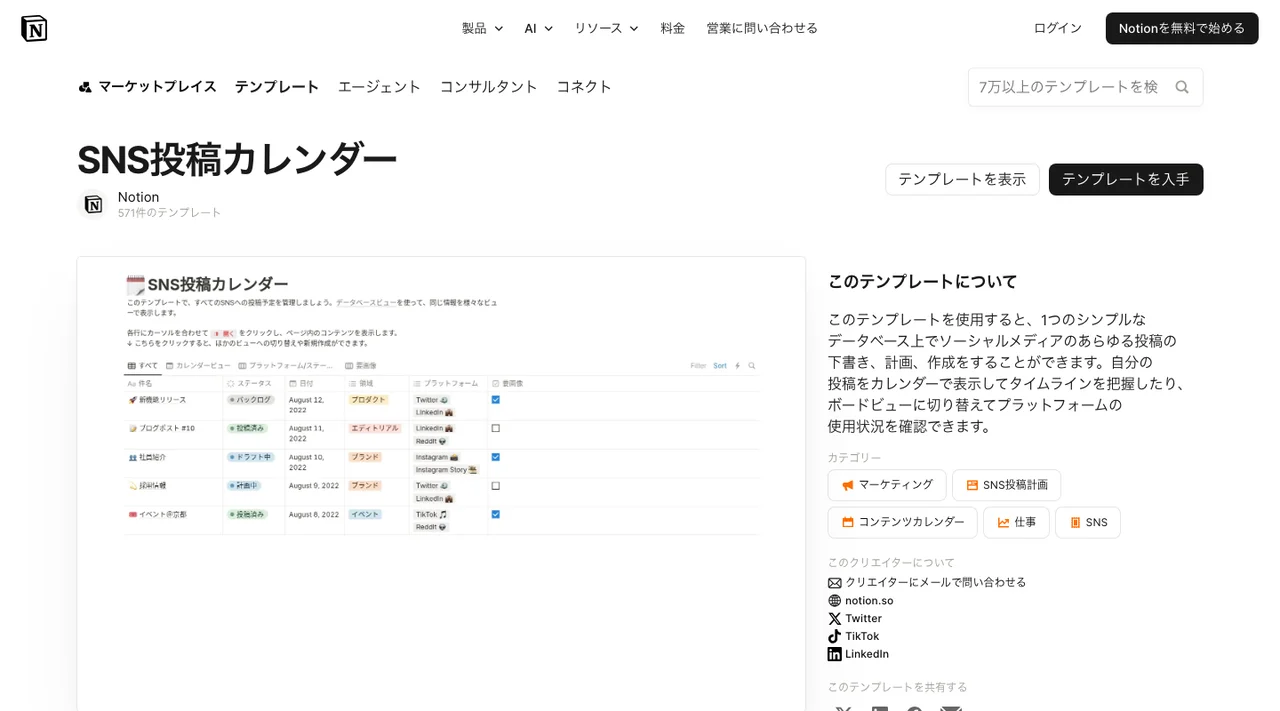Click the クリエイターにメールで問い合わせる link
The width and height of the screenshot is (1280, 711).
click(x=936, y=583)
